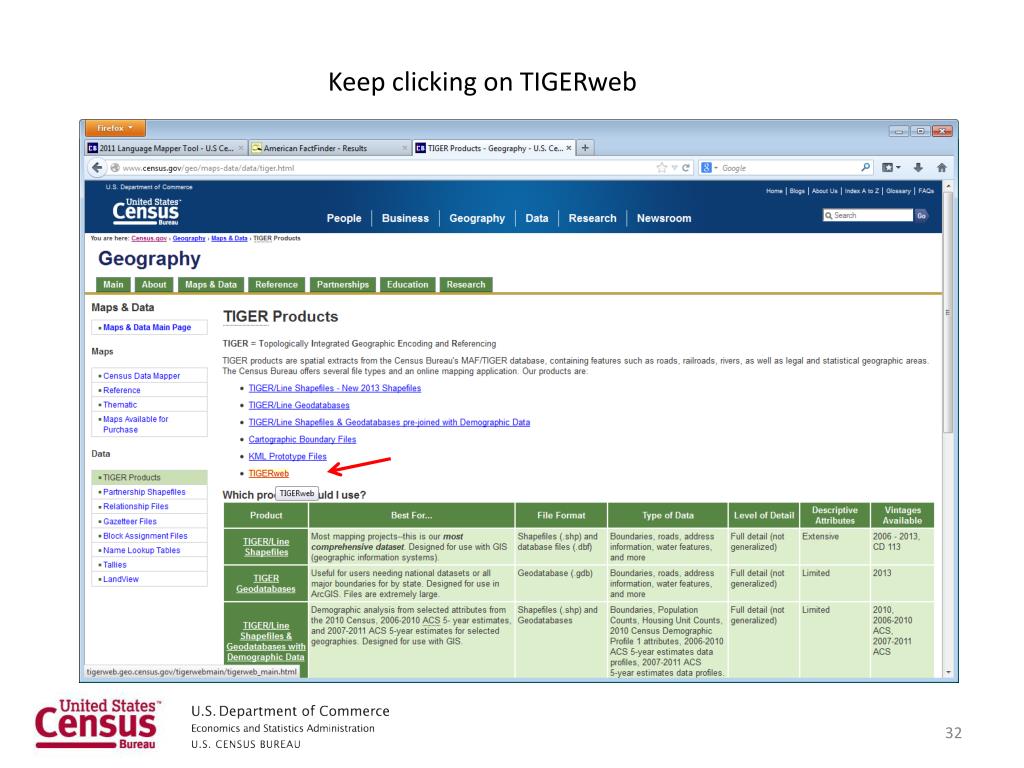Select the About geography tab

[154, 285]
